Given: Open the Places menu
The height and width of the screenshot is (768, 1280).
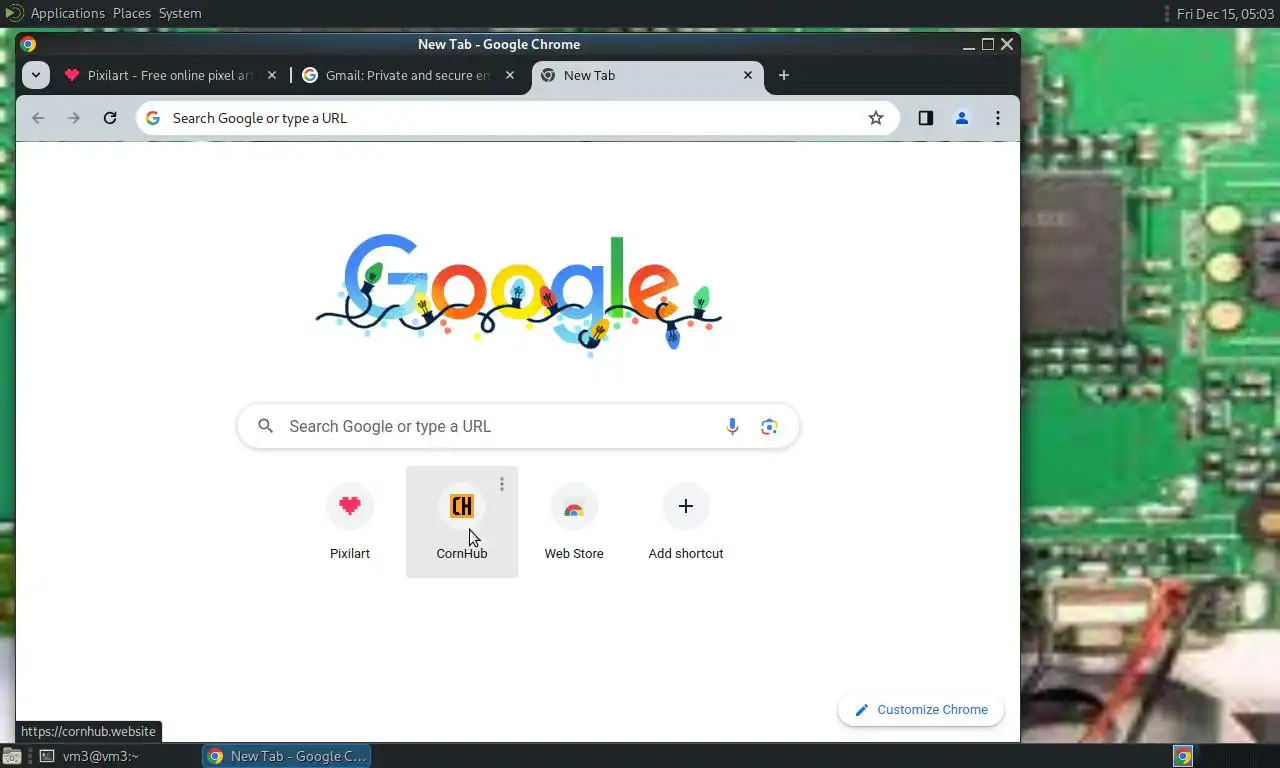Looking at the screenshot, I should [131, 13].
